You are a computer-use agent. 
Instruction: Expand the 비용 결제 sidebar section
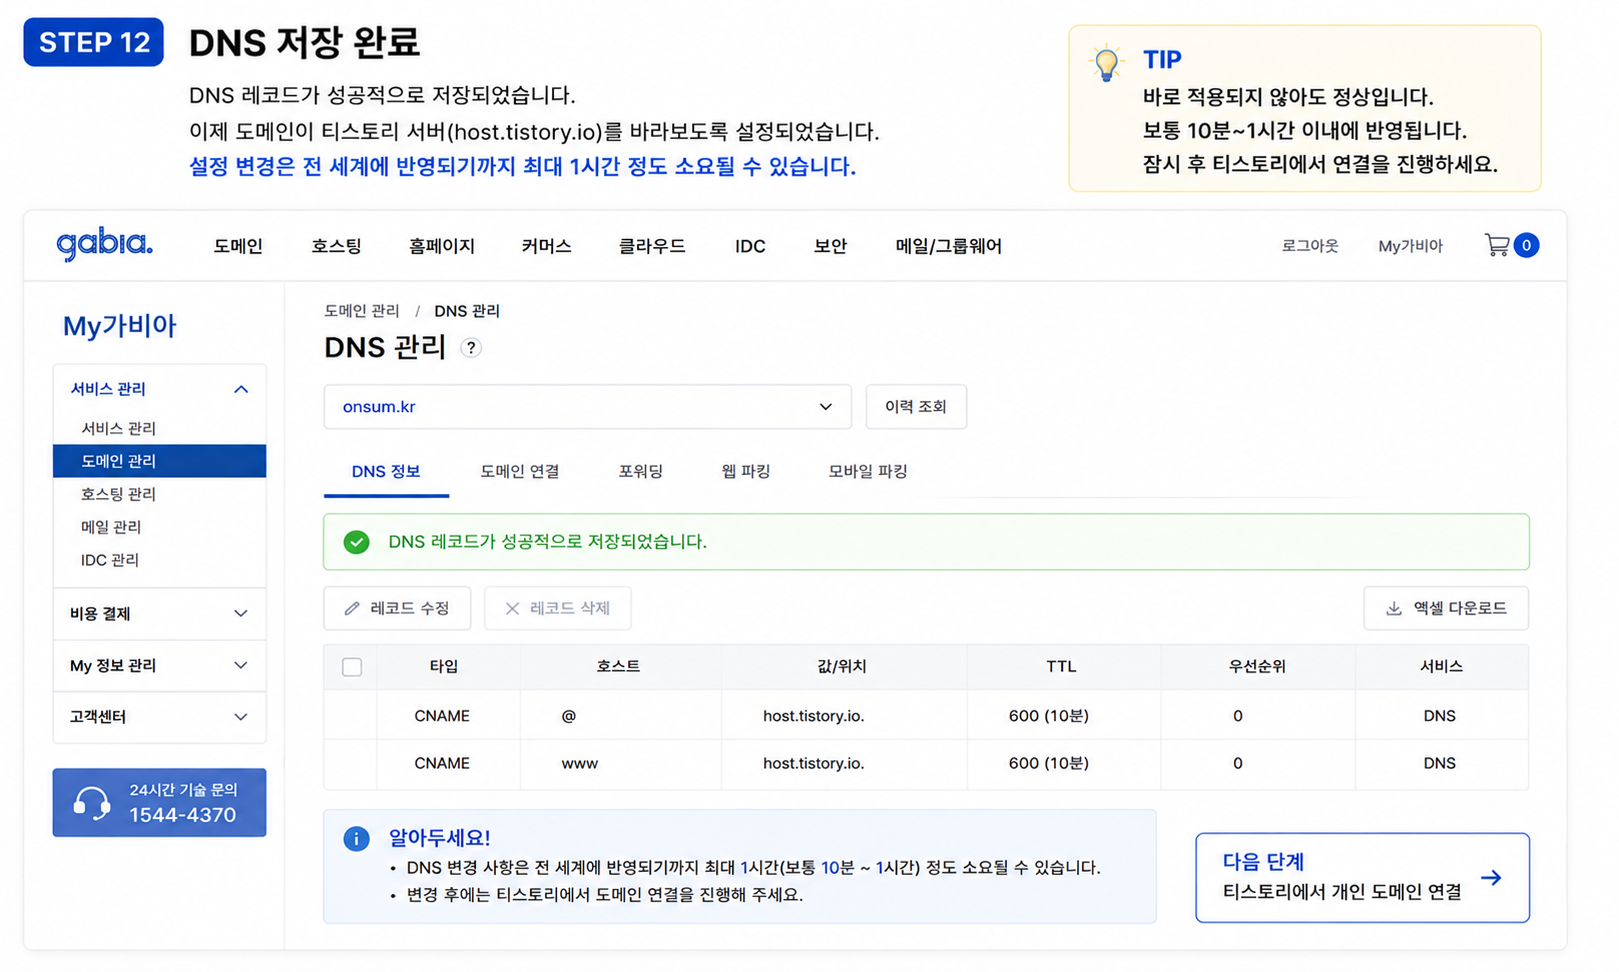click(x=160, y=614)
